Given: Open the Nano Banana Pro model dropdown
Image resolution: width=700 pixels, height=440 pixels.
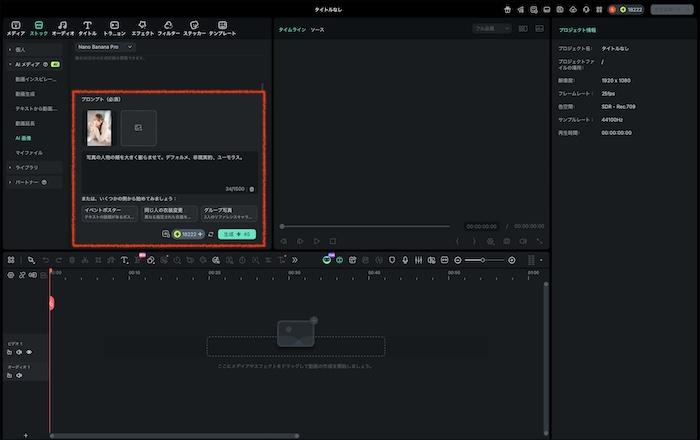Looking at the screenshot, I should 105,46.
